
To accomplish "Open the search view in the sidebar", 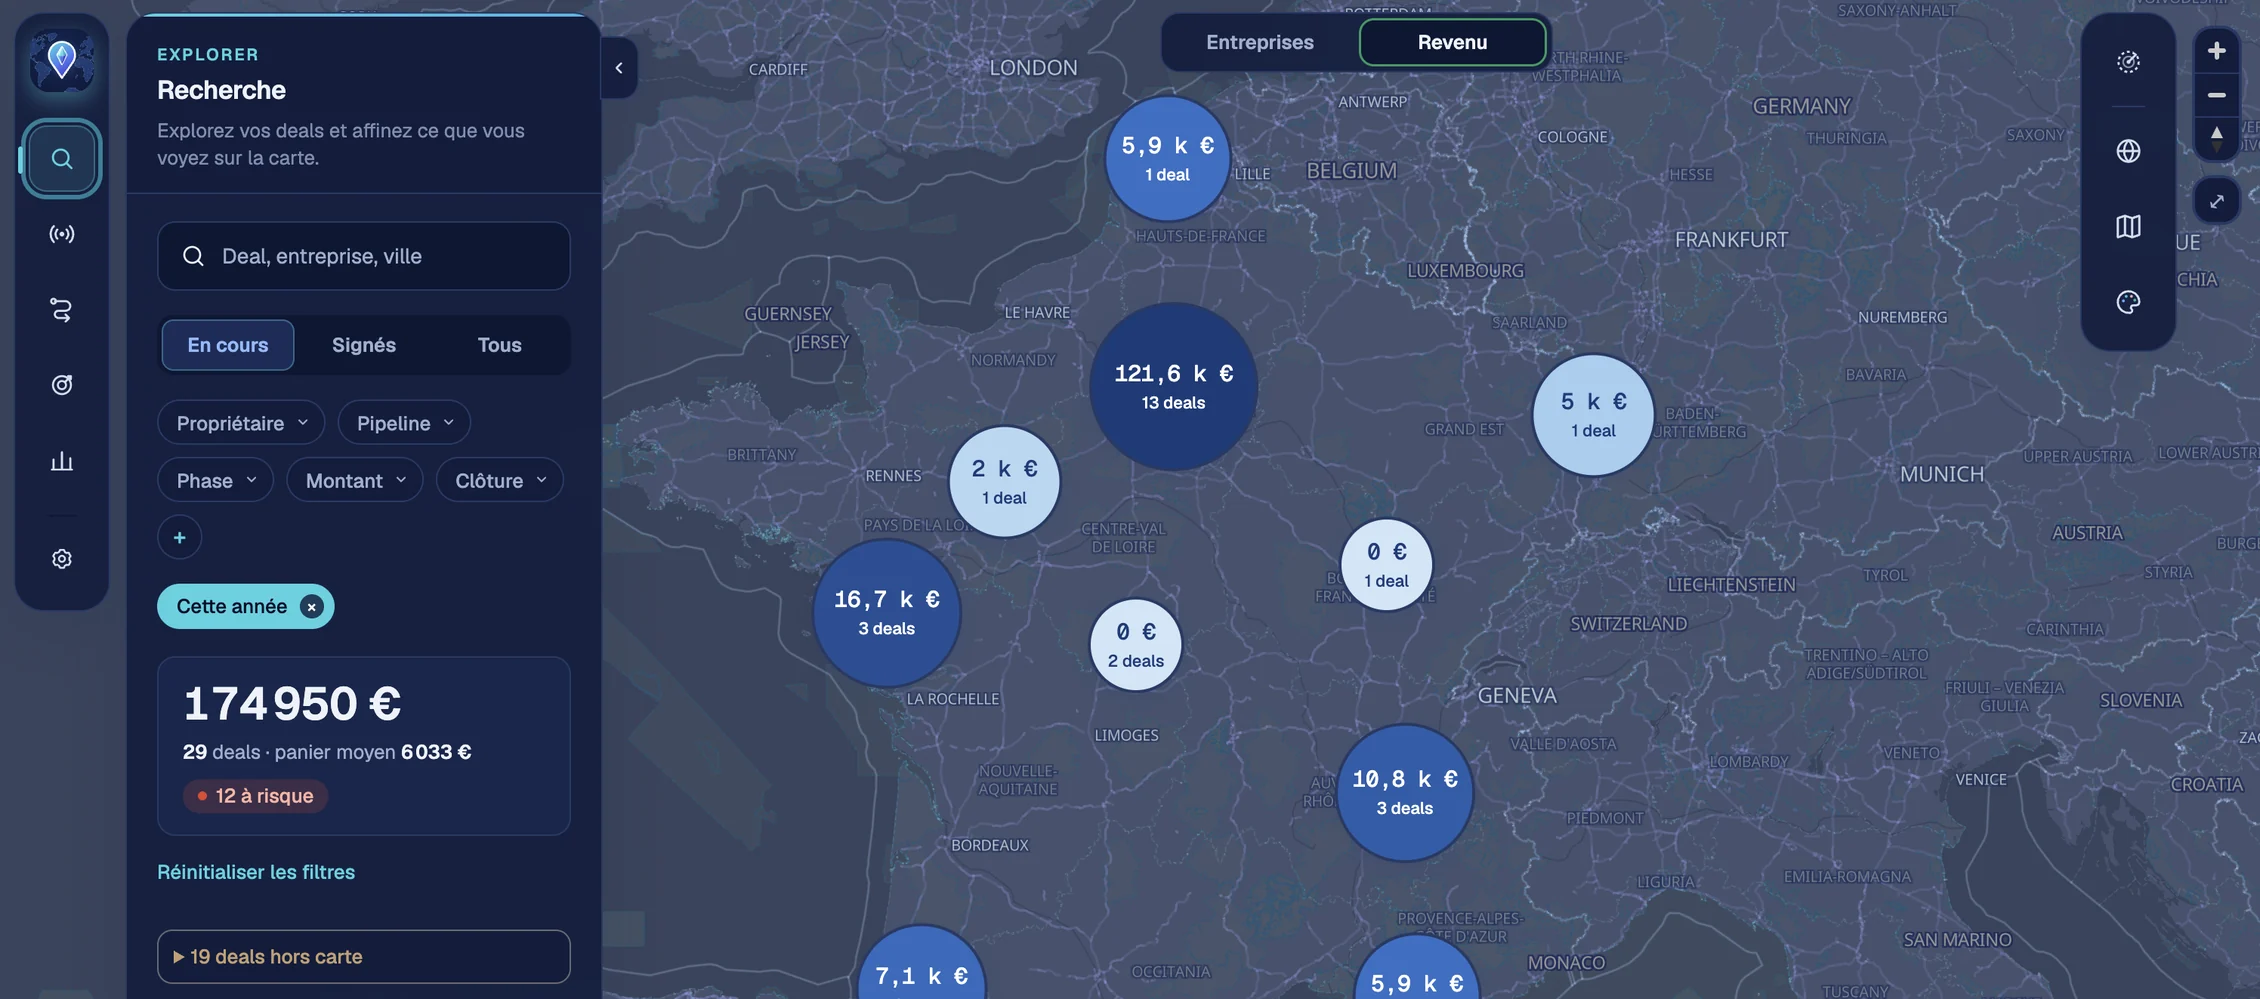I will (62, 158).
